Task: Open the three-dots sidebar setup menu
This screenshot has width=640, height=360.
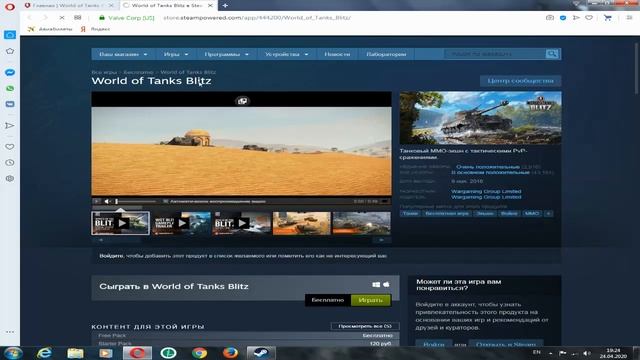Action: (10, 332)
